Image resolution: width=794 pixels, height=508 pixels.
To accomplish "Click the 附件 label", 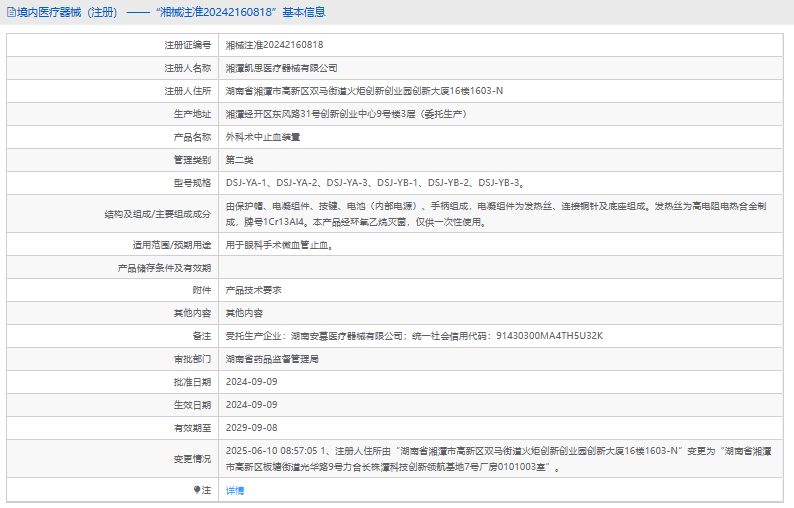I will [202, 290].
